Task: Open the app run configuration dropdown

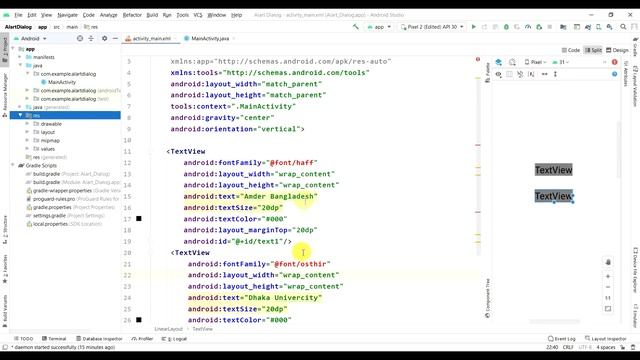Action: tap(379, 27)
